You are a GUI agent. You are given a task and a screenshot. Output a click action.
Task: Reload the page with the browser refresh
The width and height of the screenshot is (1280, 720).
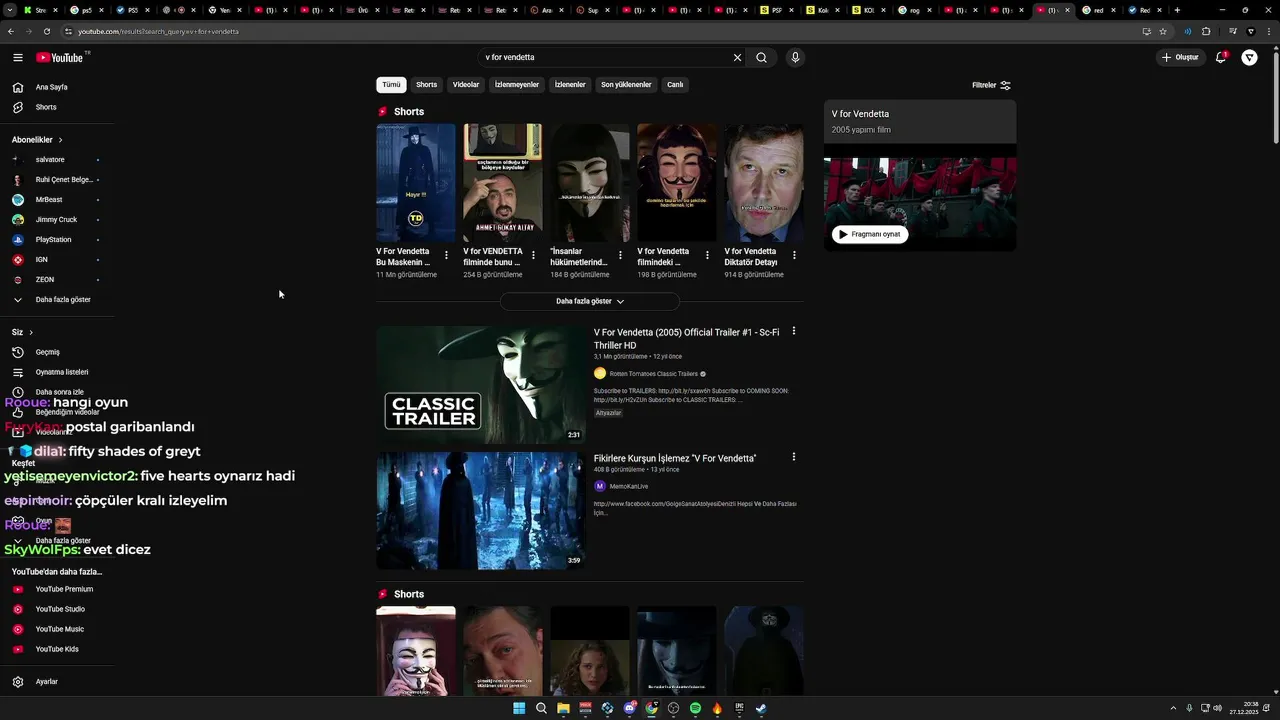tap(46, 31)
